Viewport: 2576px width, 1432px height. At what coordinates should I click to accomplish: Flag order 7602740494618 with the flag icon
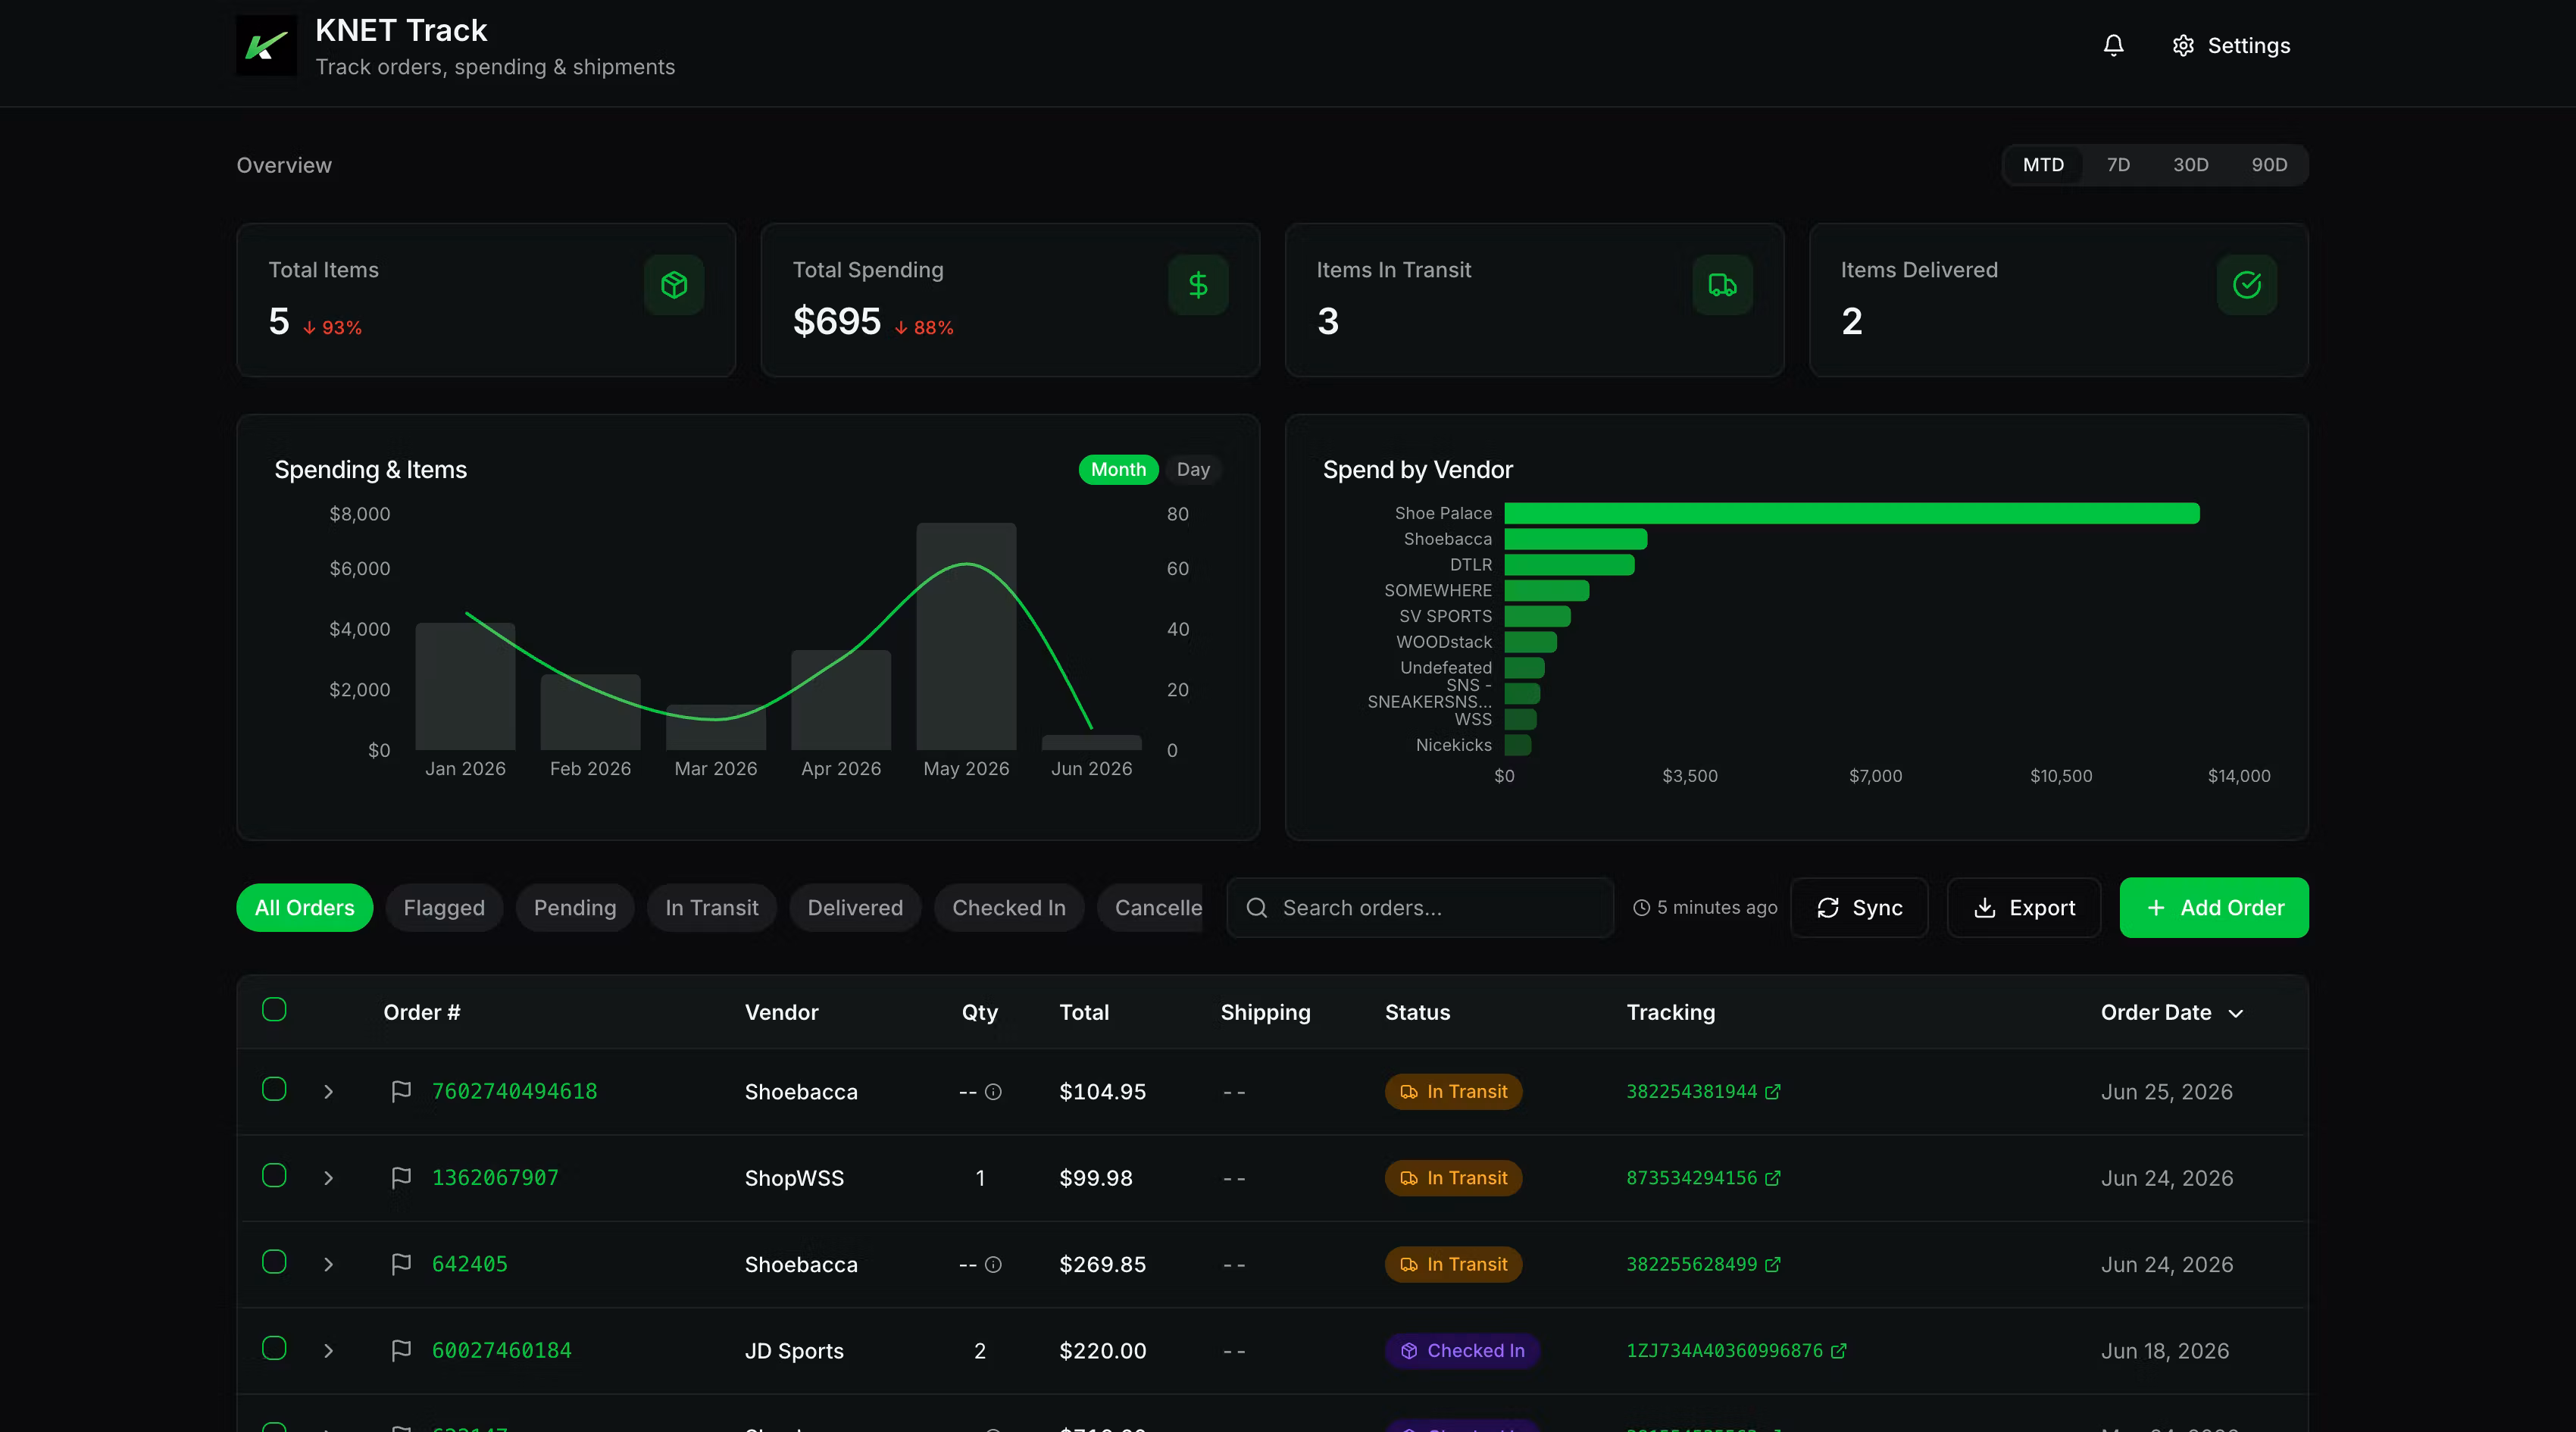[401, 1091]
